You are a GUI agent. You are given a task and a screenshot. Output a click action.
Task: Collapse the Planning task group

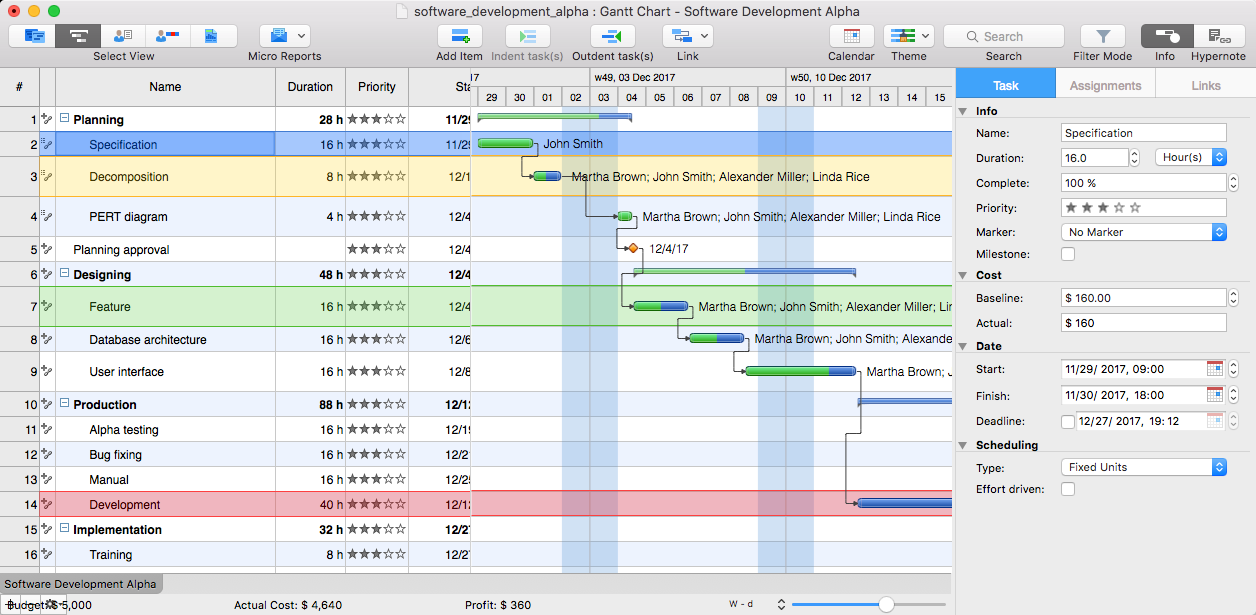click(x=64, y=119)
